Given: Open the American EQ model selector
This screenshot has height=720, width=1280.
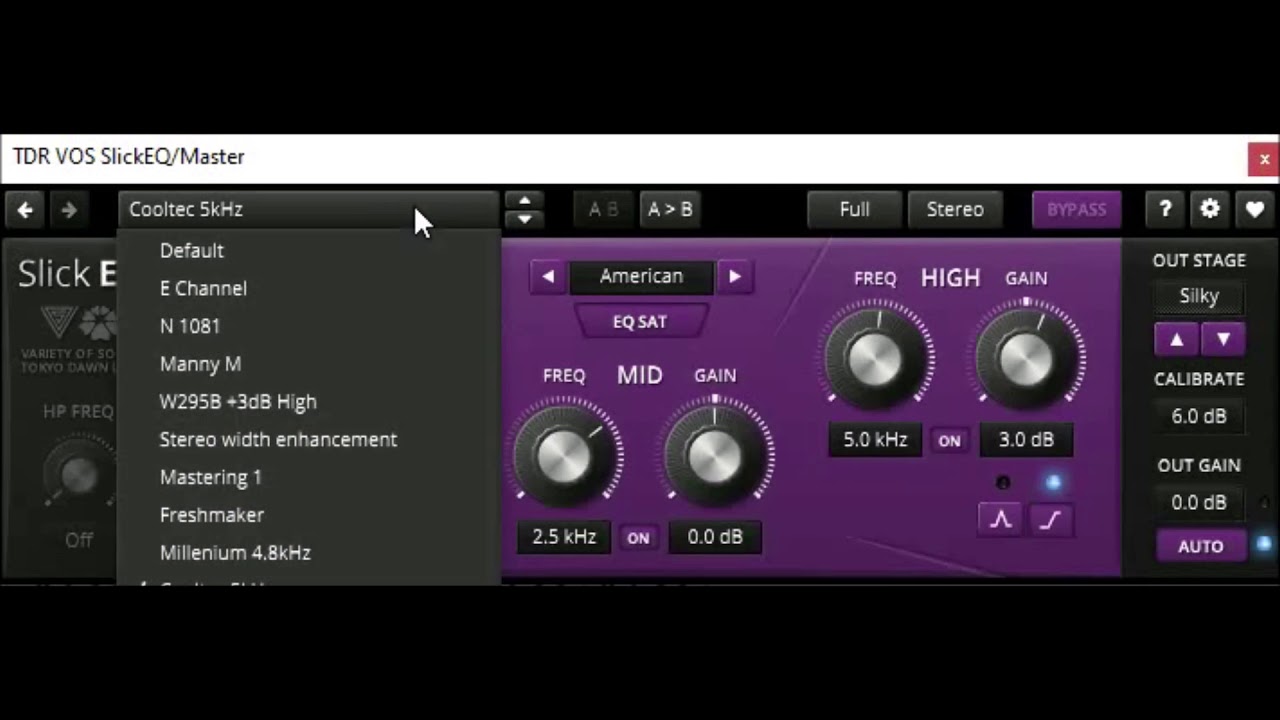Looking at the screenshot, I should pyautogui.click(x=641, y=277).
